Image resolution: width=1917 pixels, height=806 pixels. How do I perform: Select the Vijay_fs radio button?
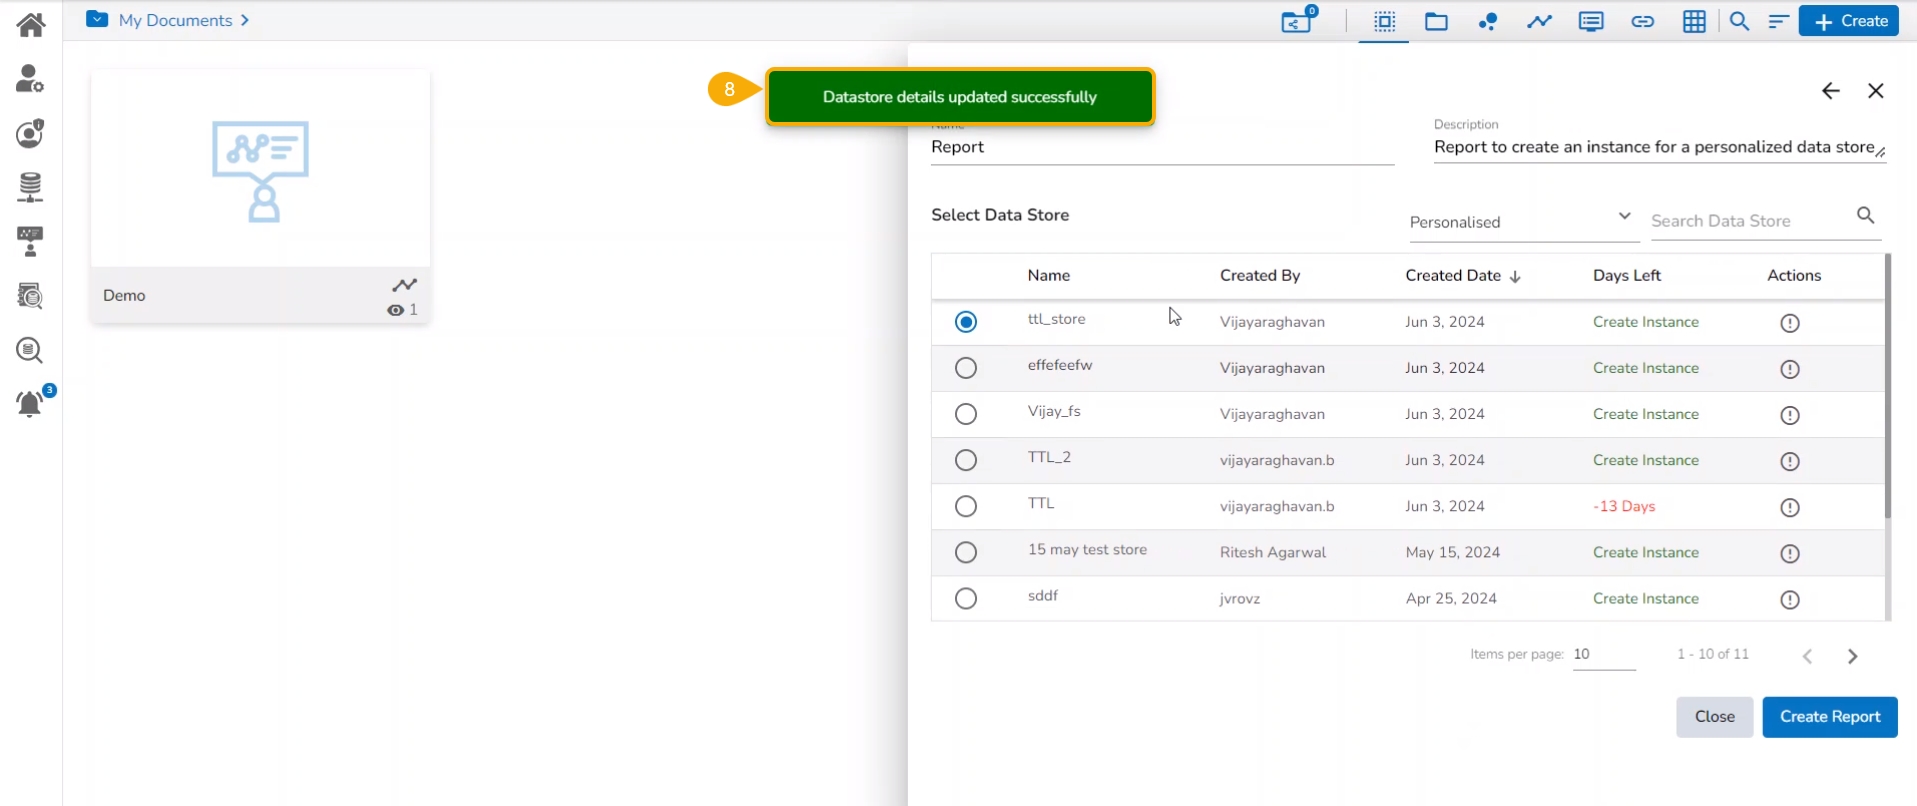point(965,414)
